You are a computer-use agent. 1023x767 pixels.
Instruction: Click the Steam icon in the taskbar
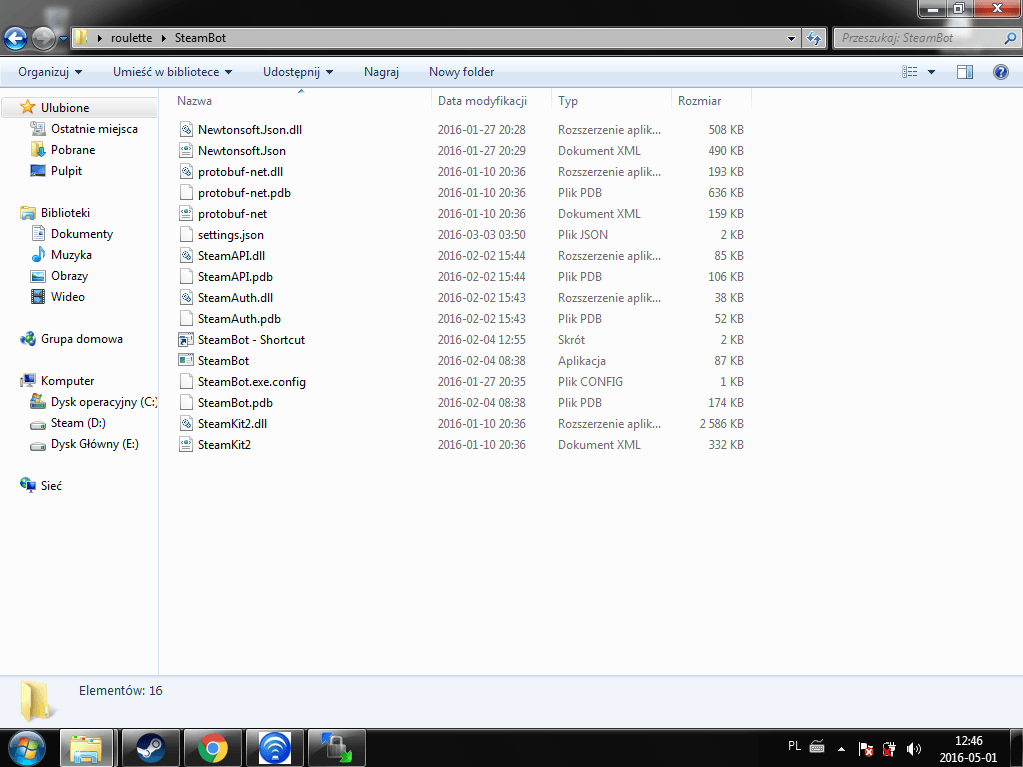tap(150, 747)
